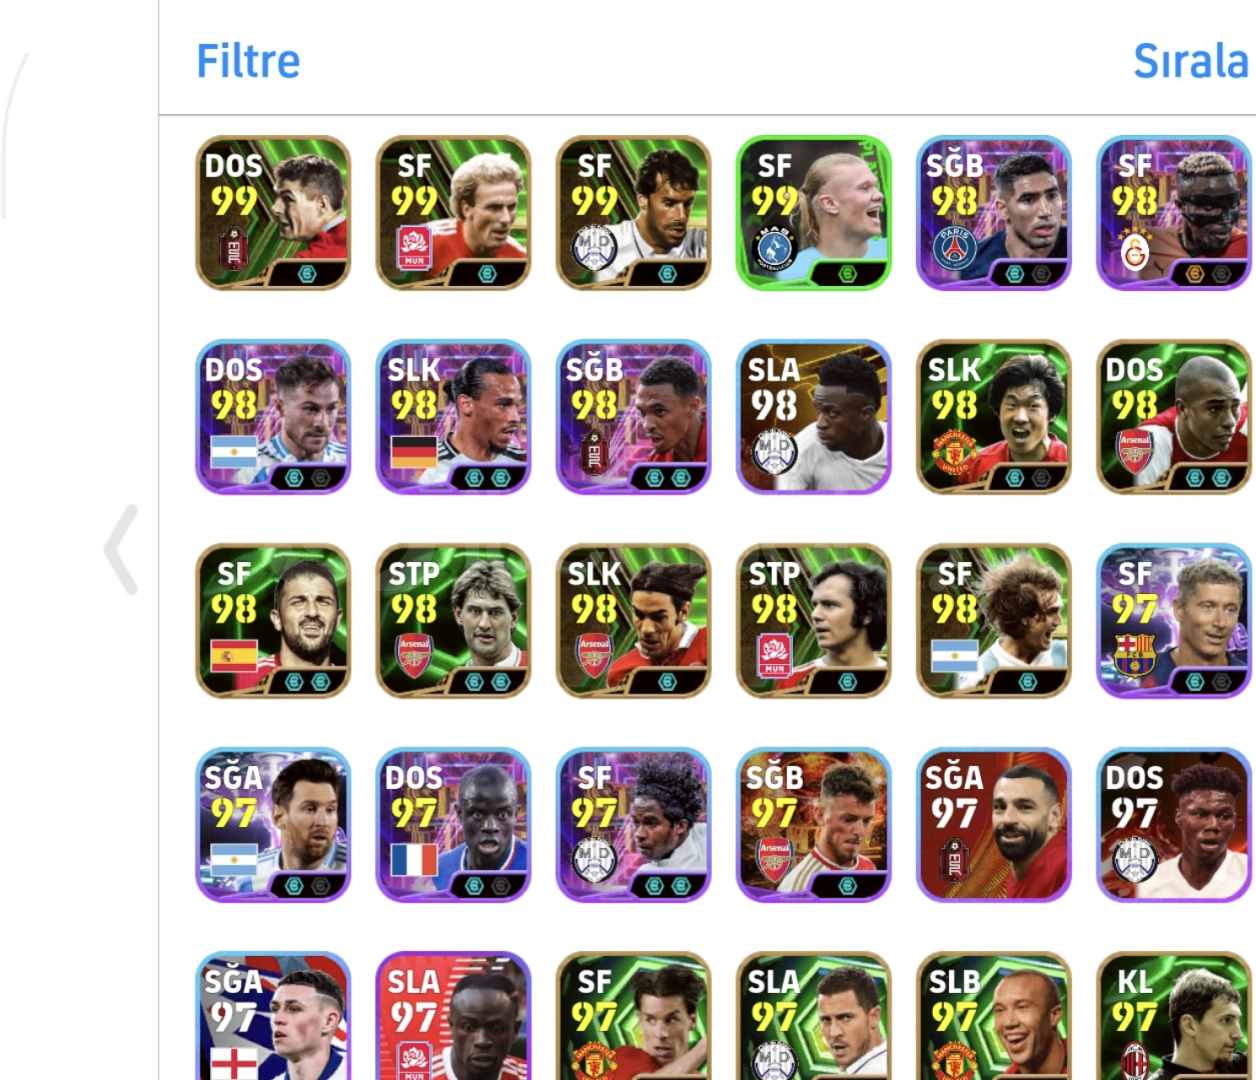This screenshot has height=1080, width=1256.
Task: Select the SLA 98 gold background card
Action: click(x=814, y=417)
